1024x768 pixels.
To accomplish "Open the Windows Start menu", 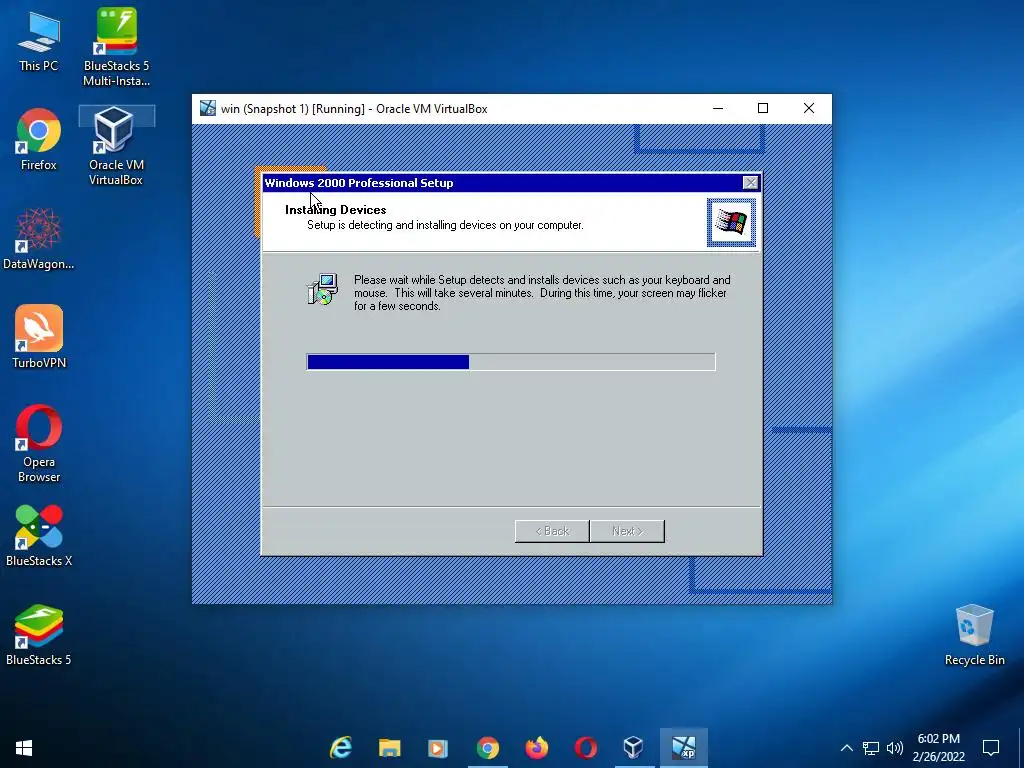I will point(24,748).
